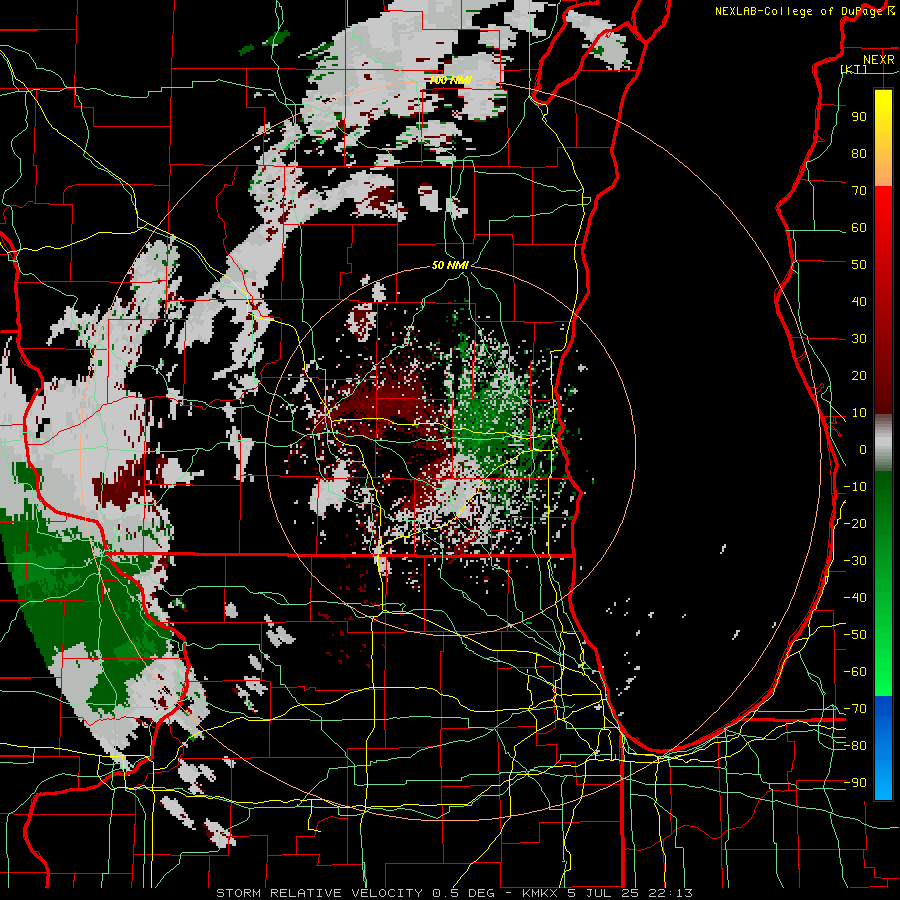
Task: Click the blue segment of the color bar
Action: [883, 748]
